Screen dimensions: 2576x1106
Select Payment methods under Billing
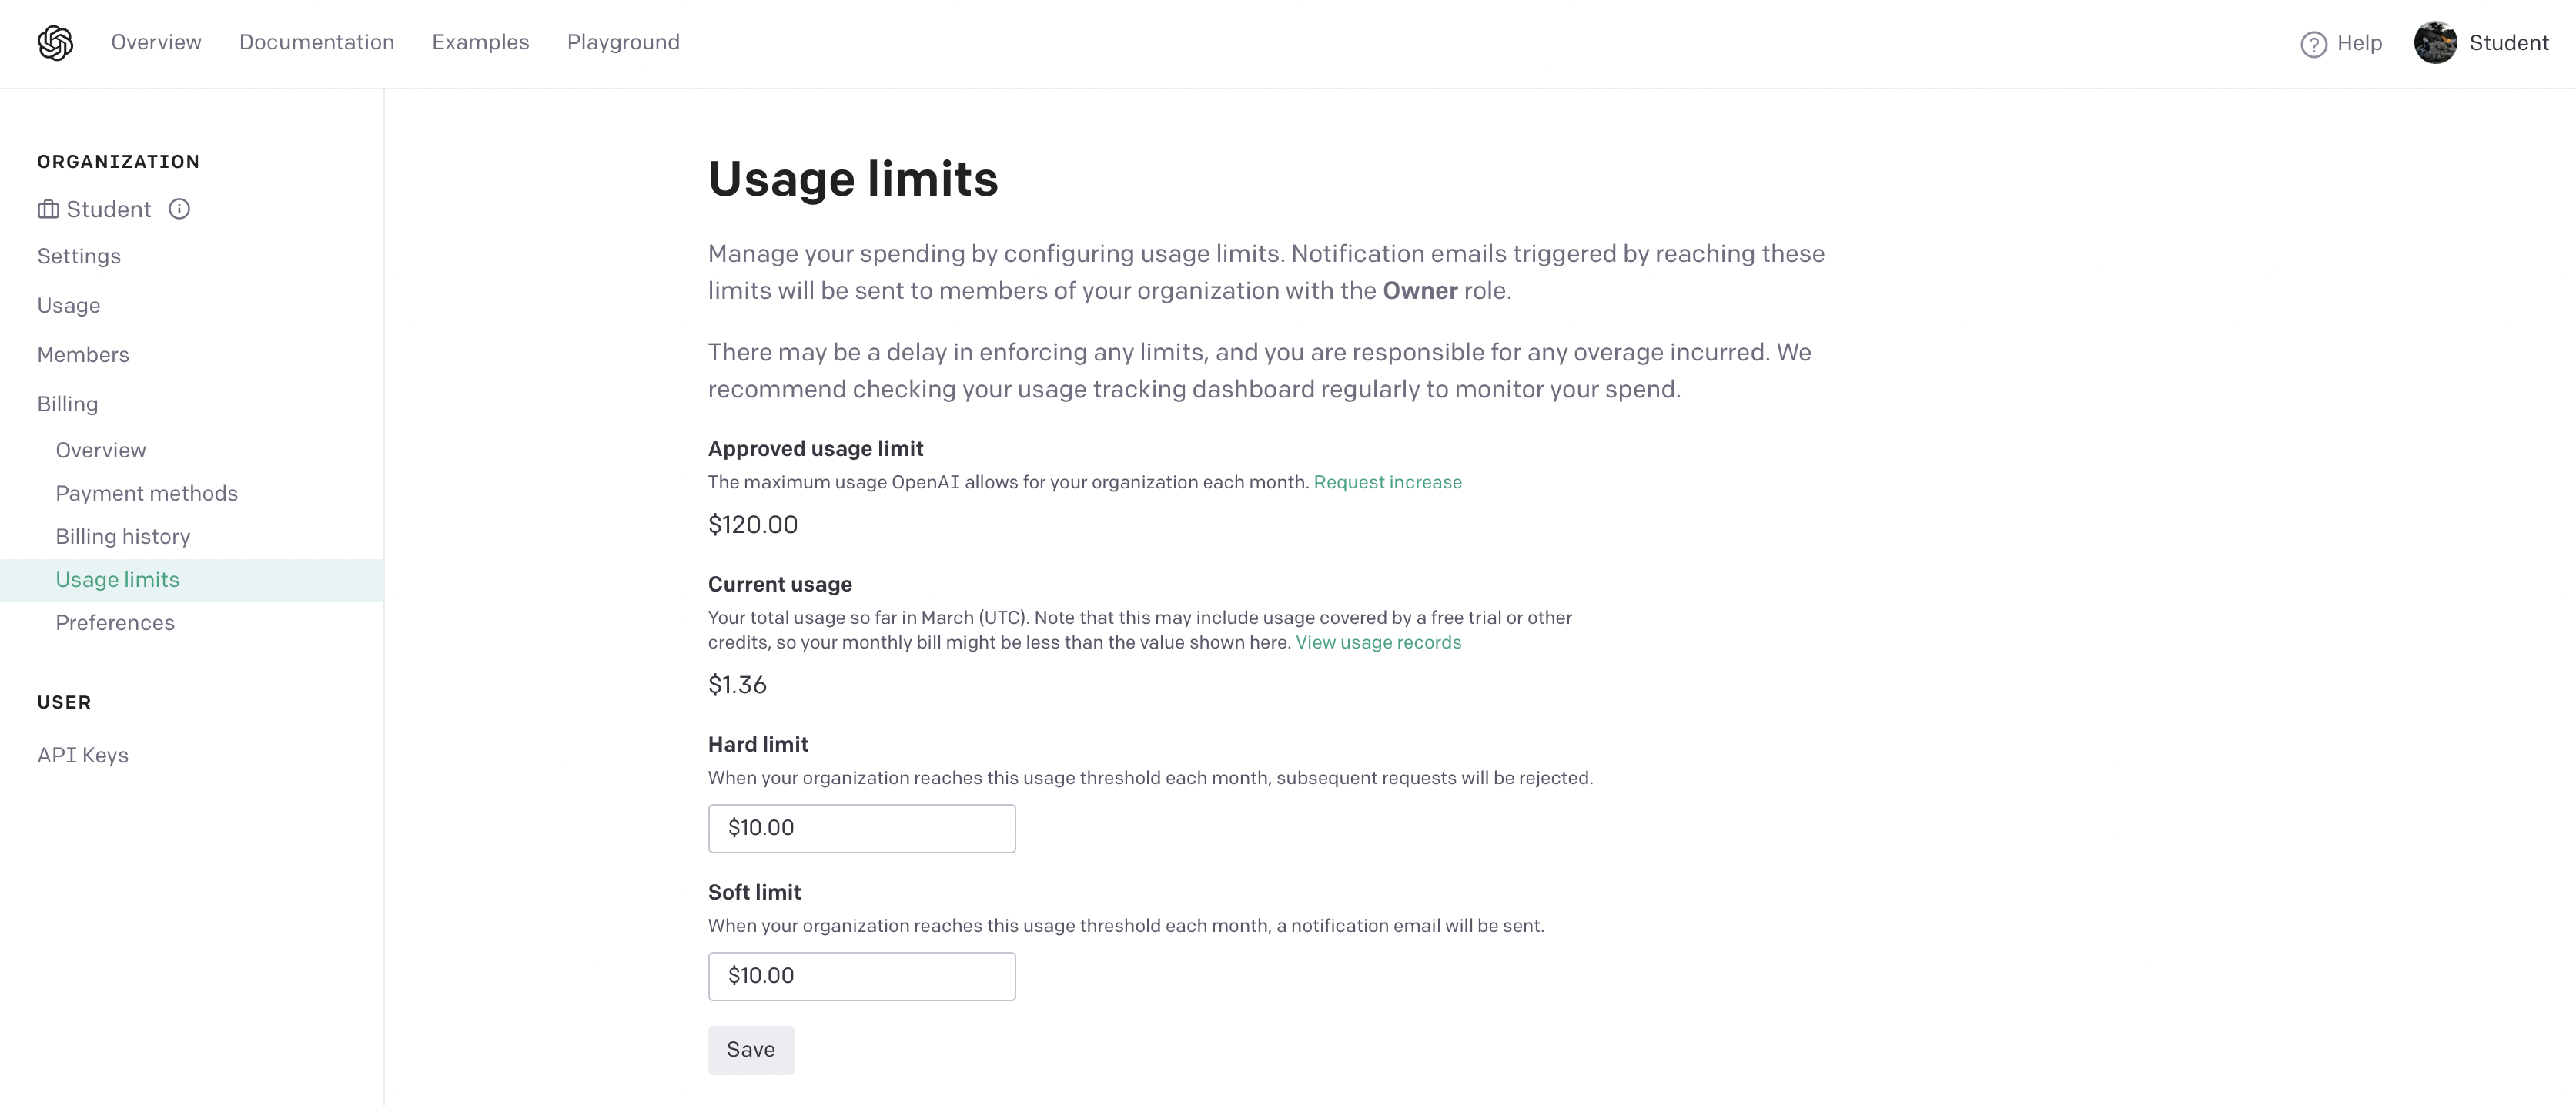tap(147, 494)
